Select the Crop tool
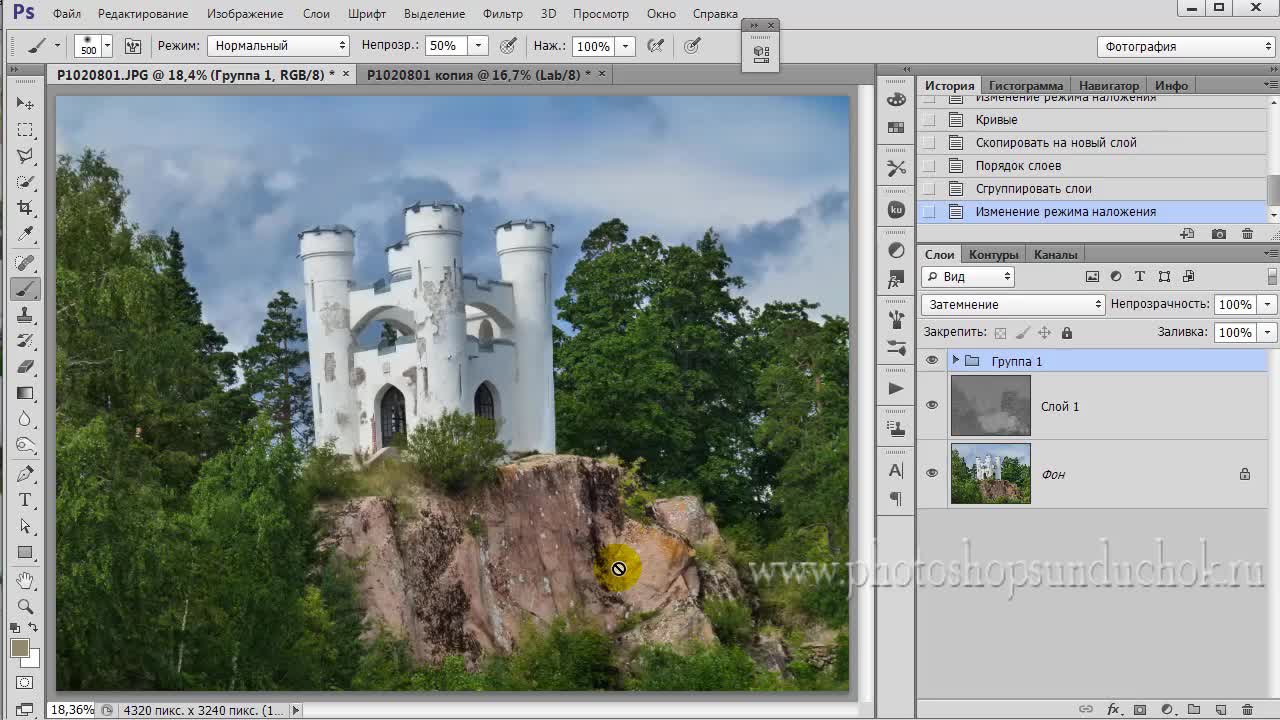The height and width of the screenshot is (720, 1280). point(25,208)
